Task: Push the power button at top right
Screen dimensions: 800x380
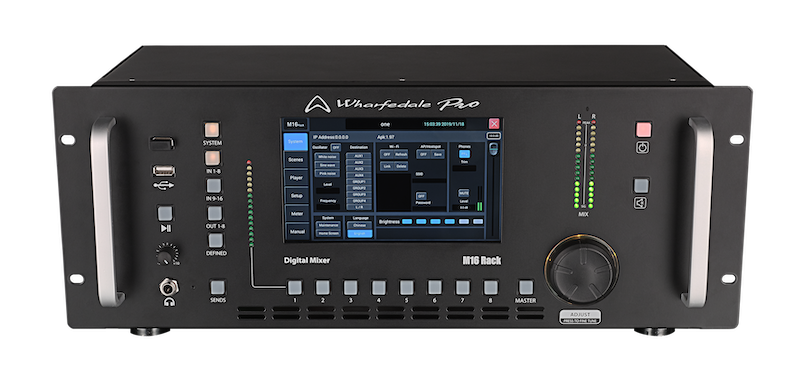Action: click(x=643, y=130)
